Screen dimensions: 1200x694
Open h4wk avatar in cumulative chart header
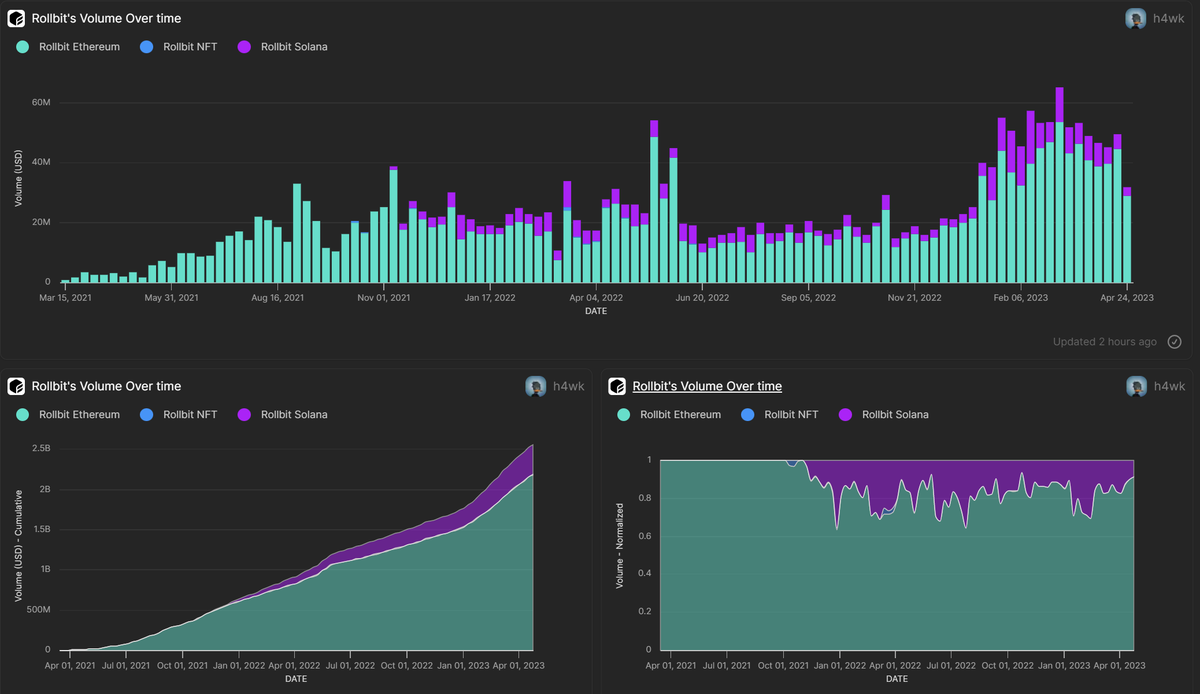point(536,386)
